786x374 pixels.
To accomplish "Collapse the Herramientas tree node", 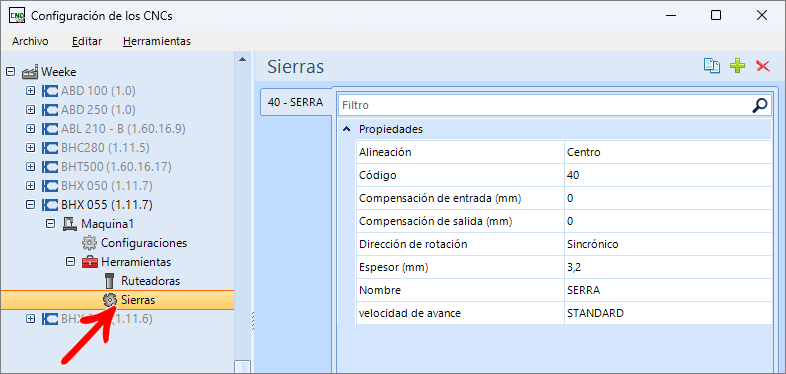I will (x=70, y=262).
